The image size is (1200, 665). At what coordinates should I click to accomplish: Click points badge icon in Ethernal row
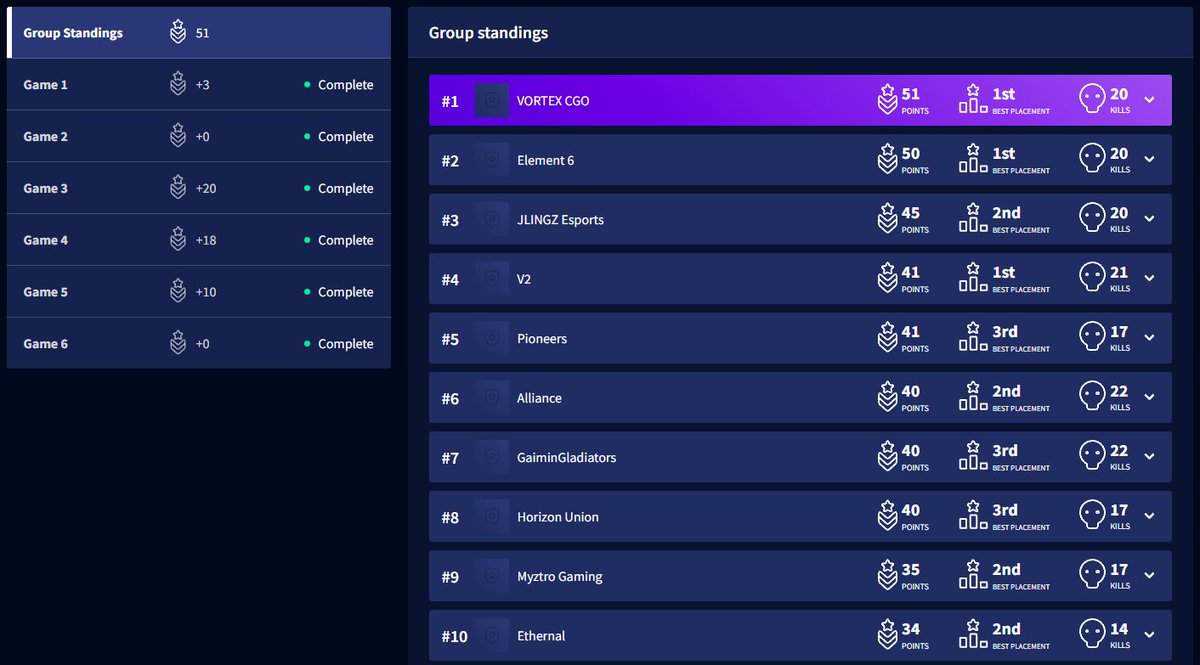tap(887, 636)
